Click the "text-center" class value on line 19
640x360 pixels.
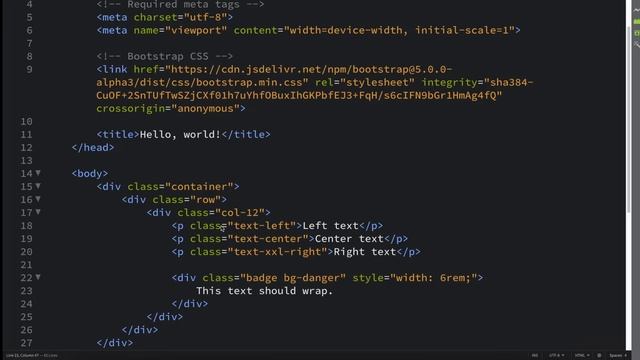(x=268, y=239)
